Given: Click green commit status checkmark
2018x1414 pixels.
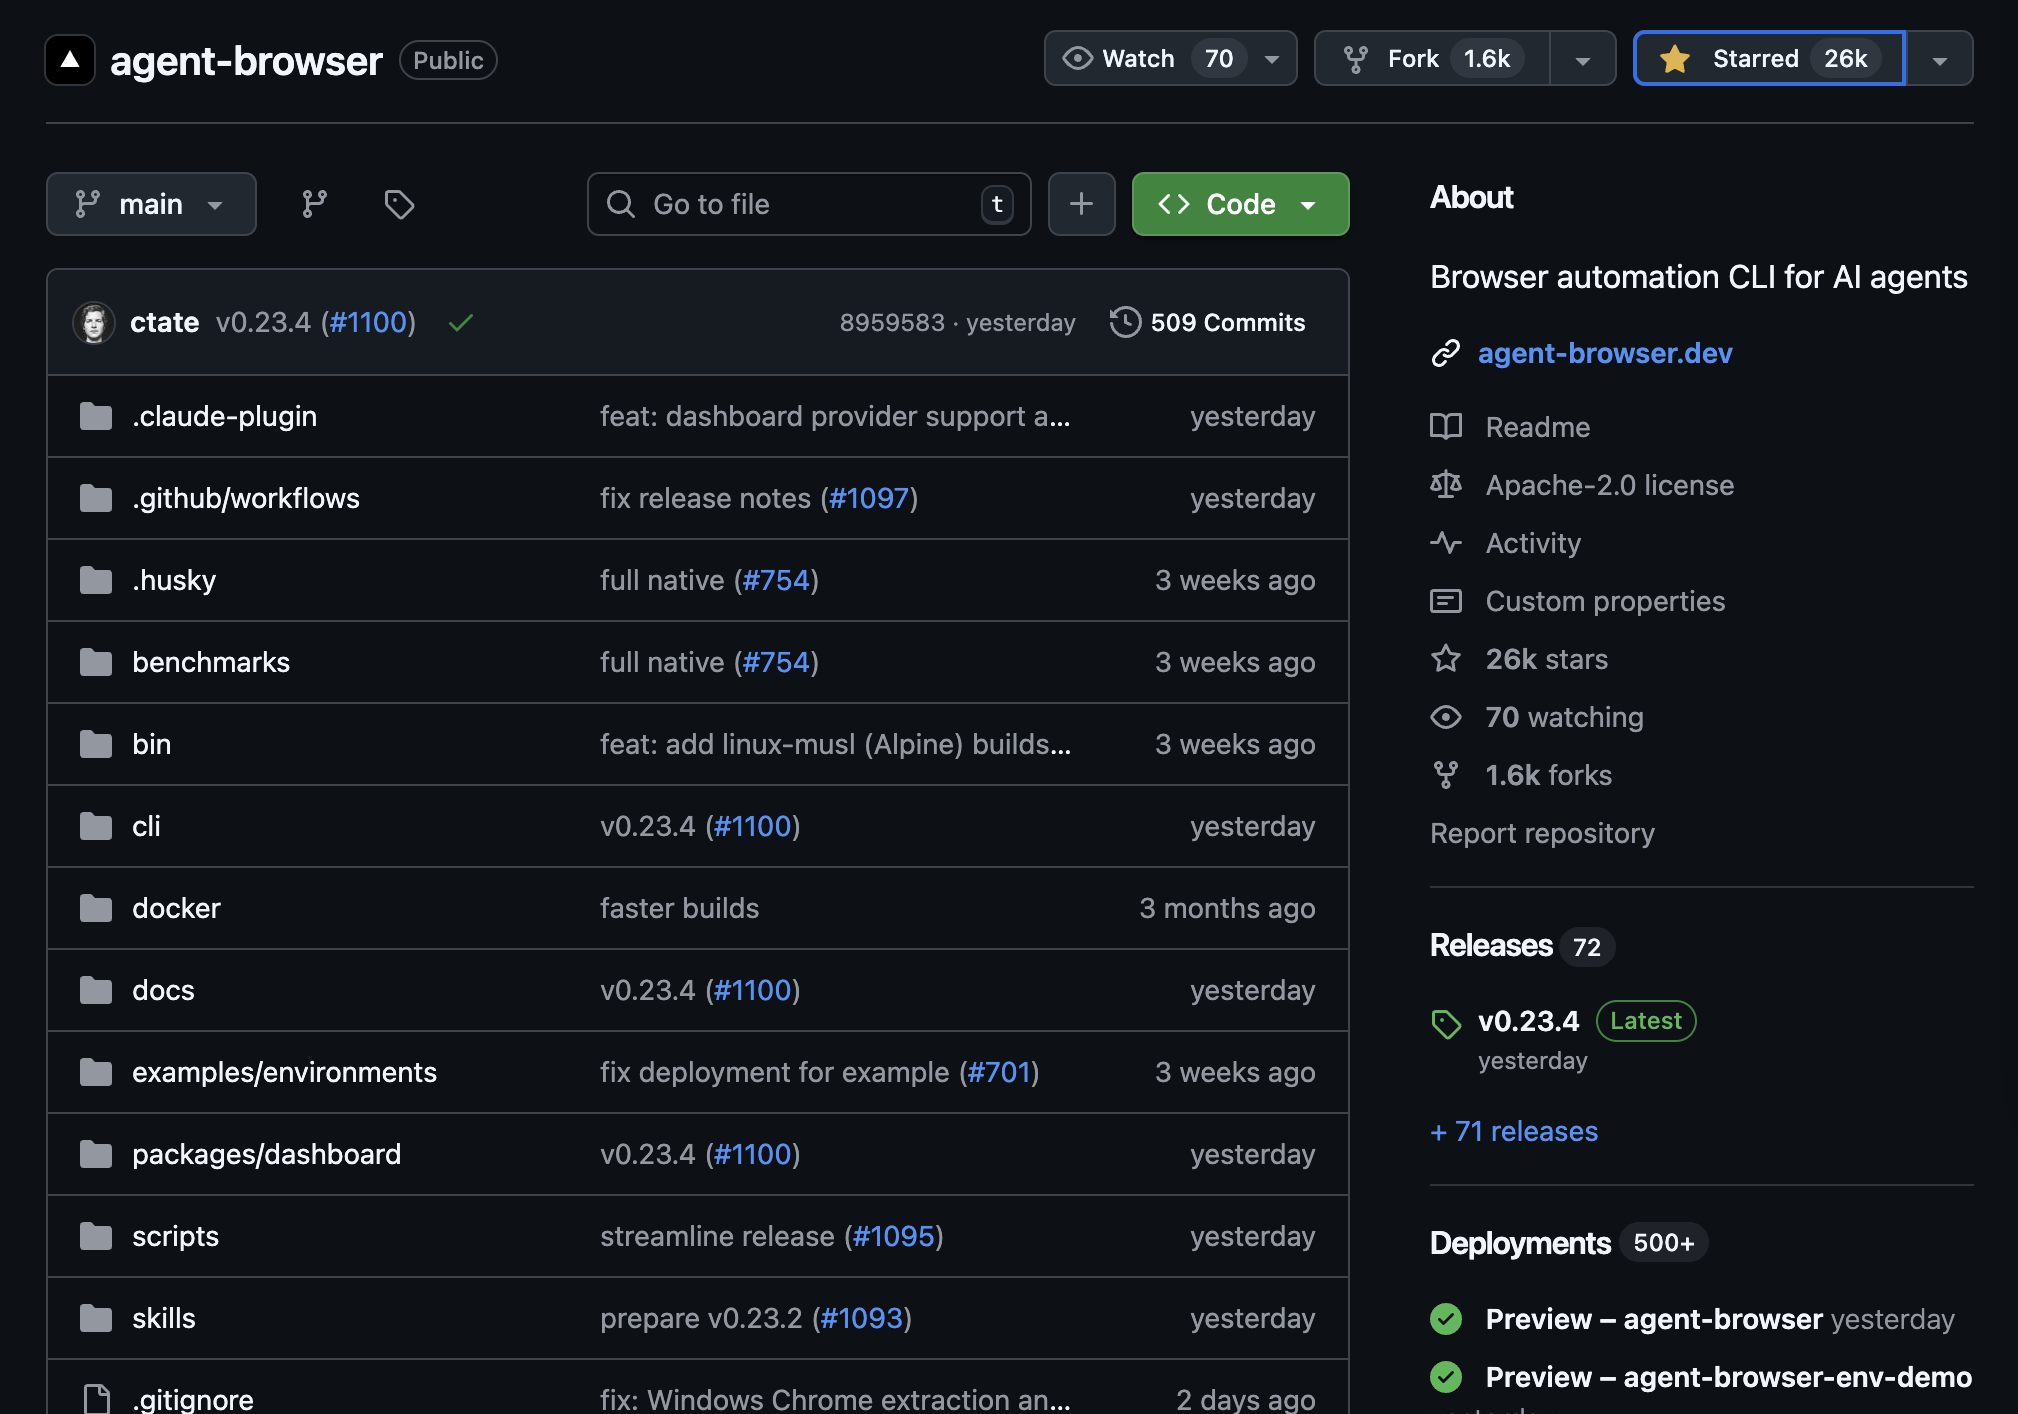Looking at the screenshot, I should coord(461,322).
